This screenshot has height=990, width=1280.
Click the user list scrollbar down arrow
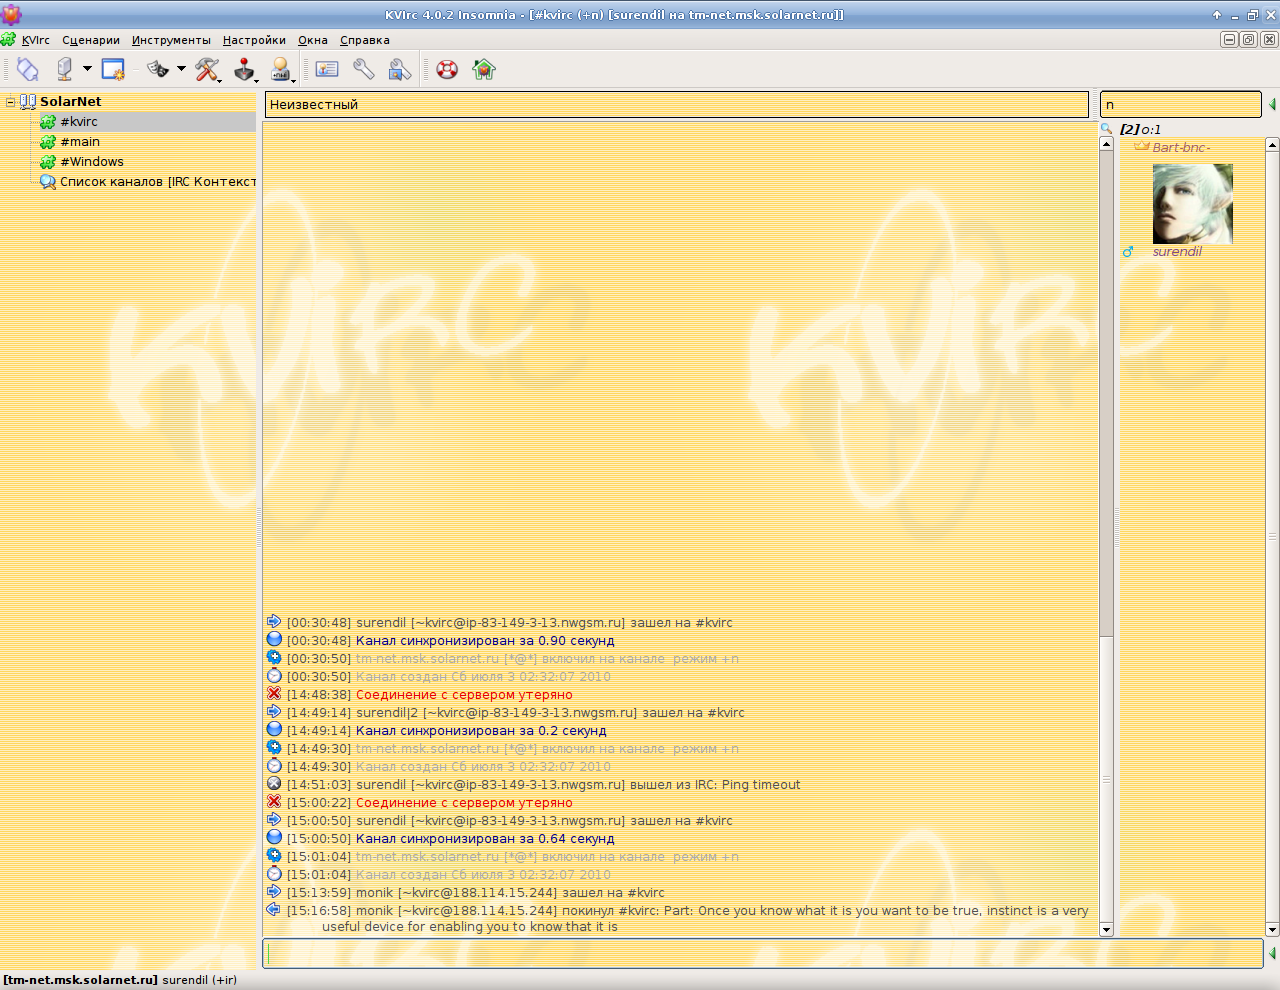[x=1273, y=929]
